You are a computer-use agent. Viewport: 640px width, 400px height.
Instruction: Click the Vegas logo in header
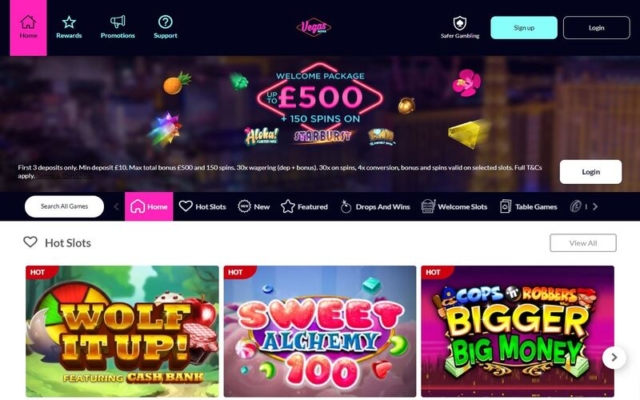point(313,27)
